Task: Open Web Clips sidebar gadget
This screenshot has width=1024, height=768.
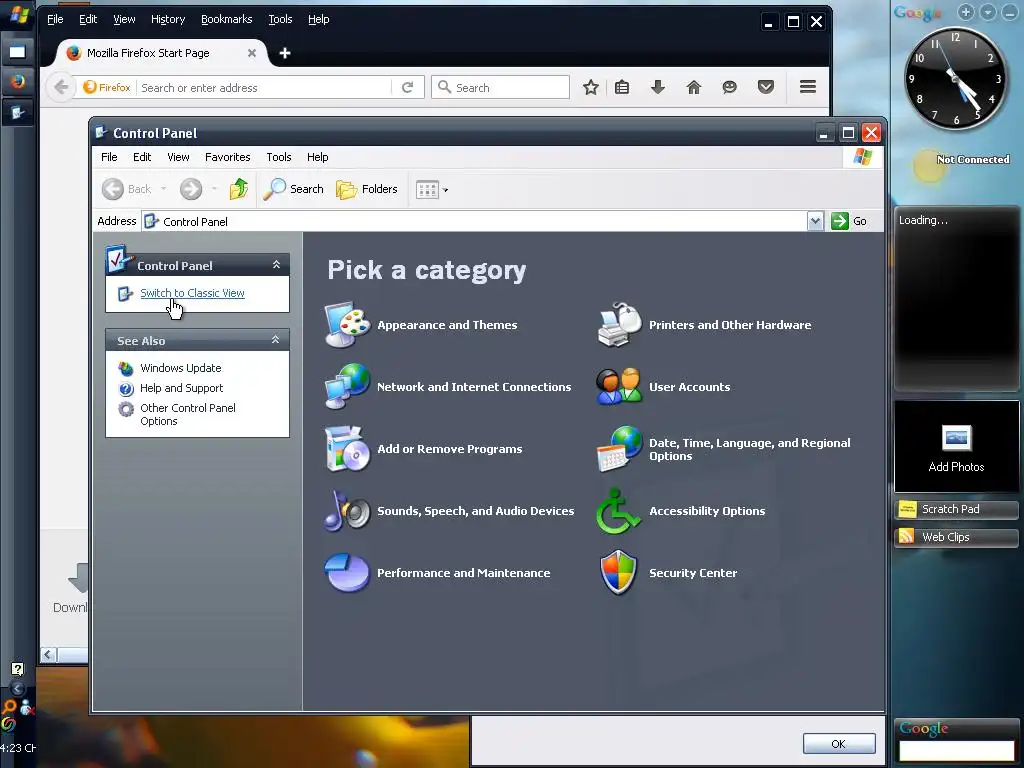Action: pos(955,537)
